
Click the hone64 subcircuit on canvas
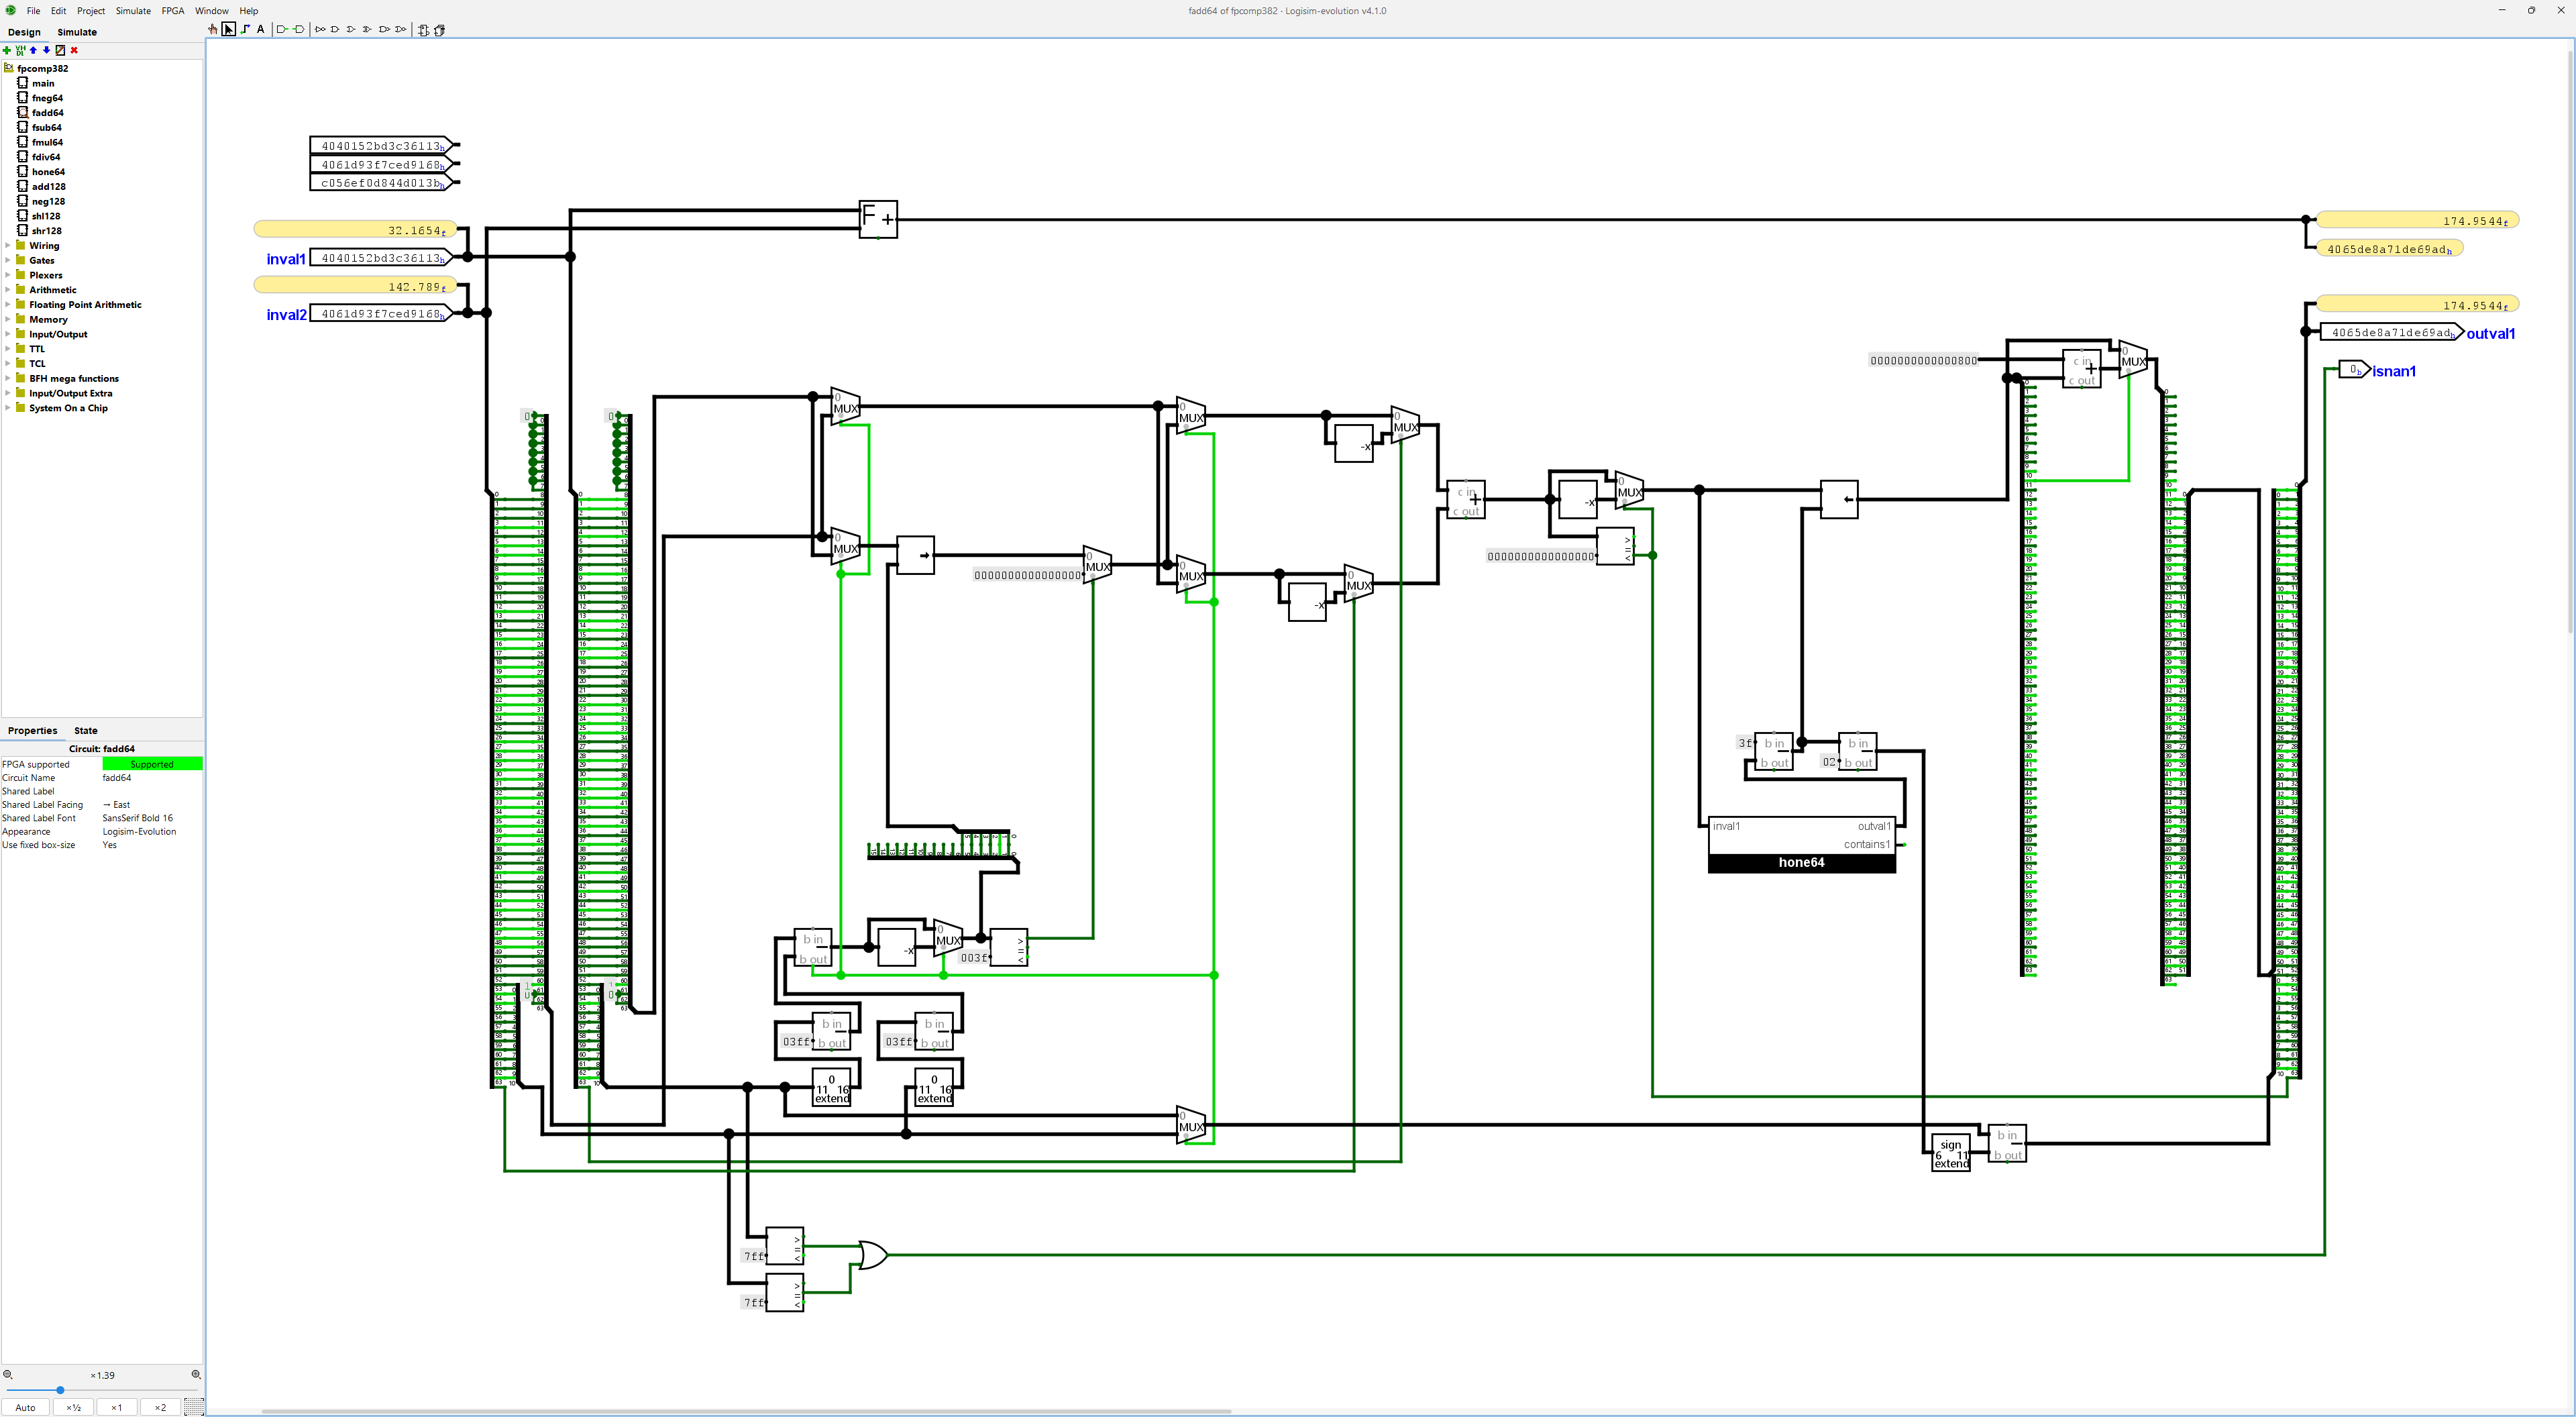tap(1801, 845)
